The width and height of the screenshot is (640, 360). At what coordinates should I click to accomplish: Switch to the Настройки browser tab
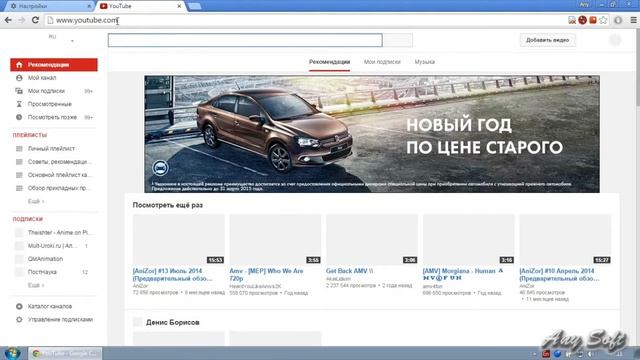pyautogui.click(x=49, y=6)
